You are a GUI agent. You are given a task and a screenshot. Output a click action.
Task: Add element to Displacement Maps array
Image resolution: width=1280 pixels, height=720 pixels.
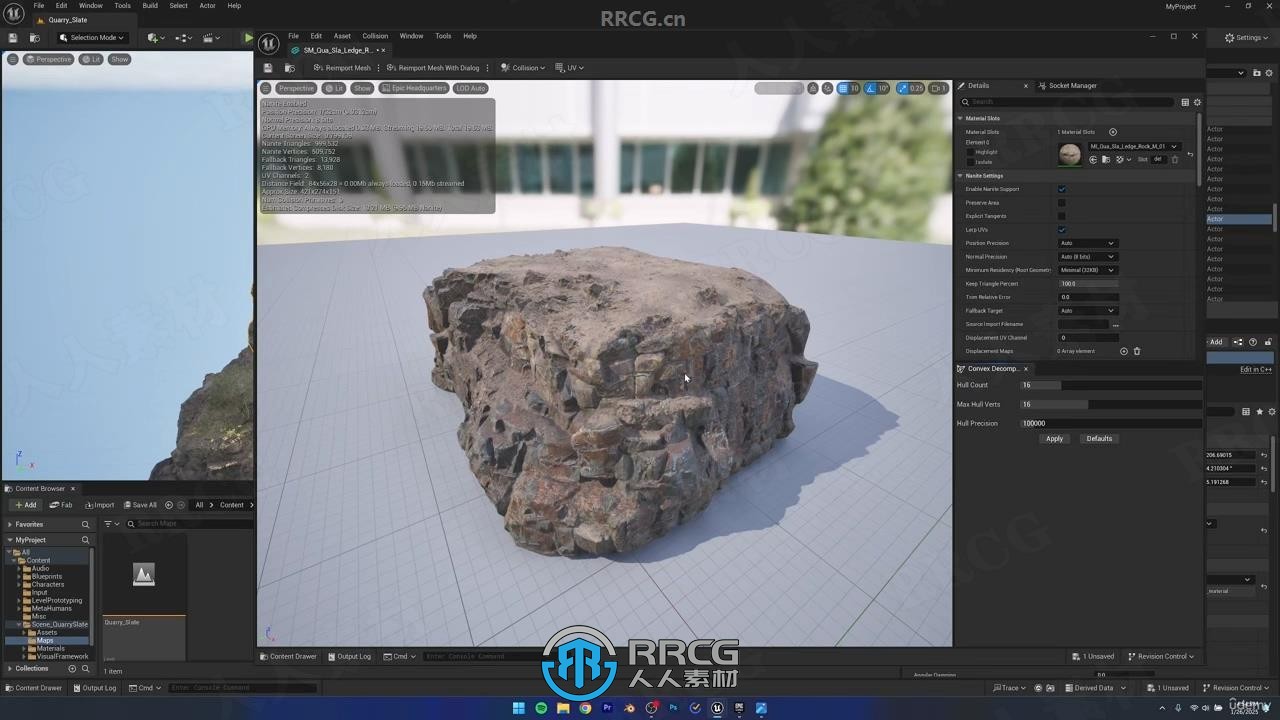point(1124,351)
